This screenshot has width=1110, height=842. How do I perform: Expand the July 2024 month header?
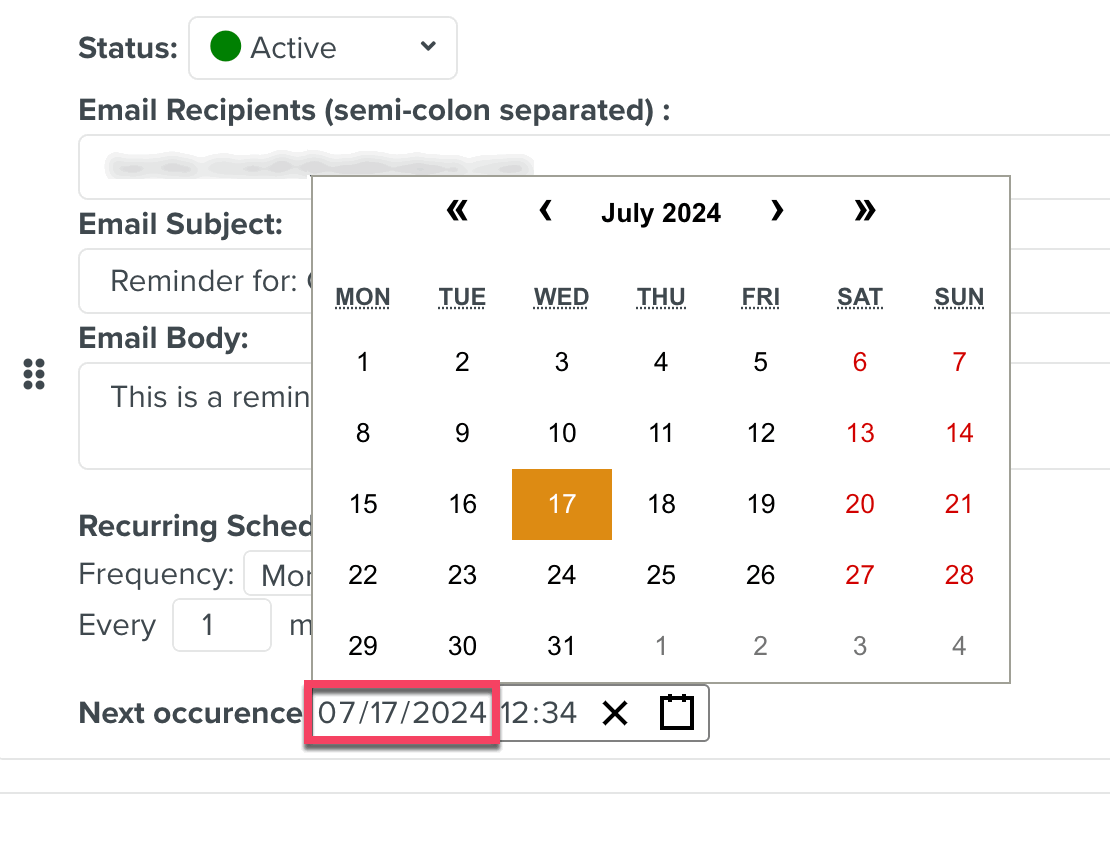coord(660,212)
